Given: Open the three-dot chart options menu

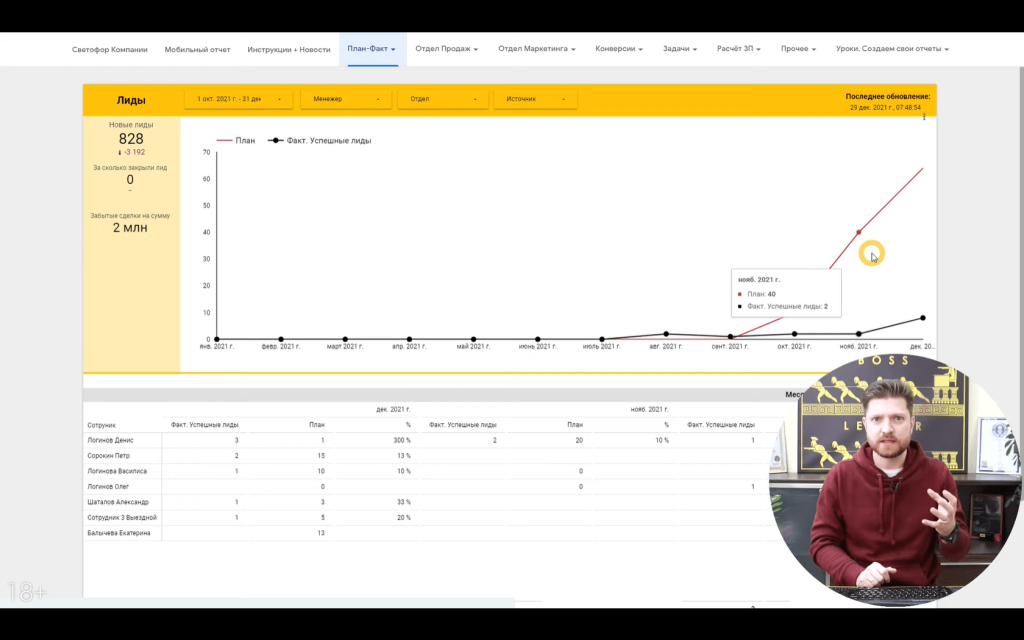Looking at the screenshot, I should pyautogui.click(x=923, y=117).
